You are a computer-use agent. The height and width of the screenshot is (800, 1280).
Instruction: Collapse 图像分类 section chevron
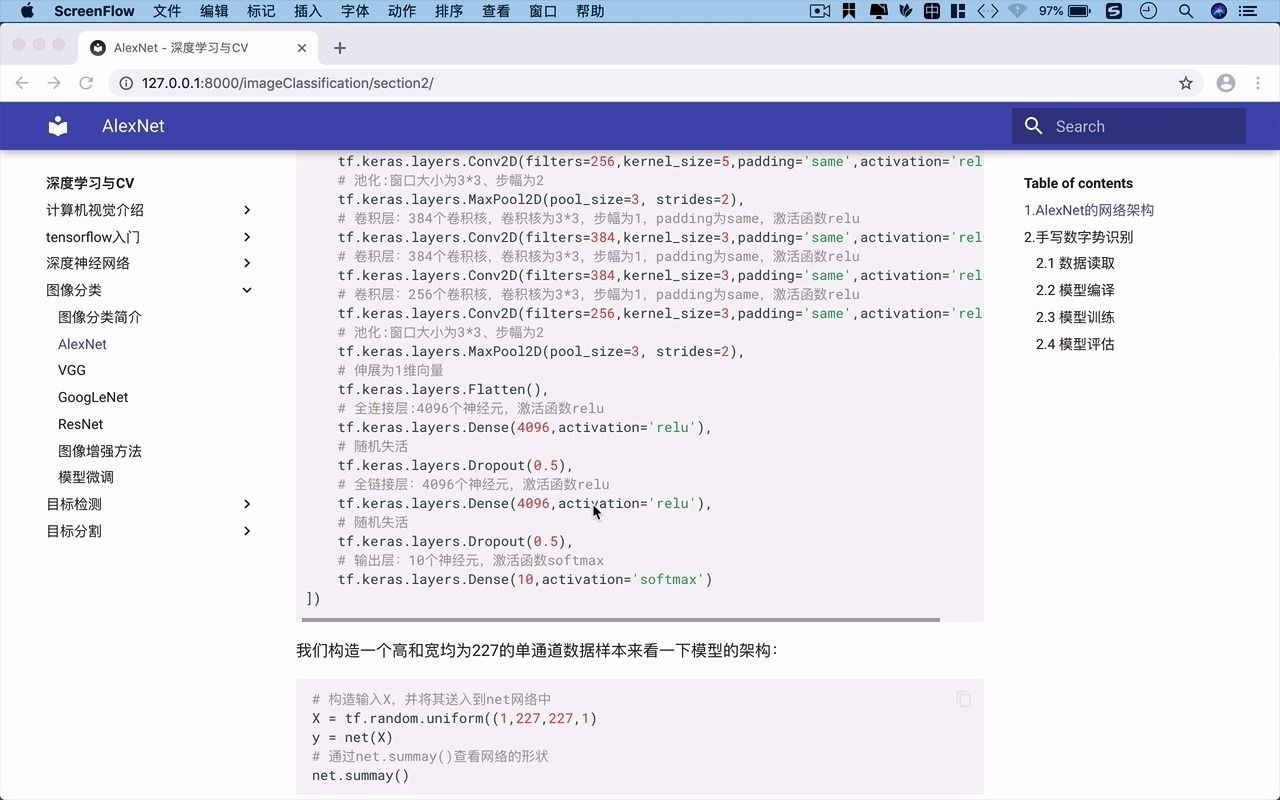[247, 290]
